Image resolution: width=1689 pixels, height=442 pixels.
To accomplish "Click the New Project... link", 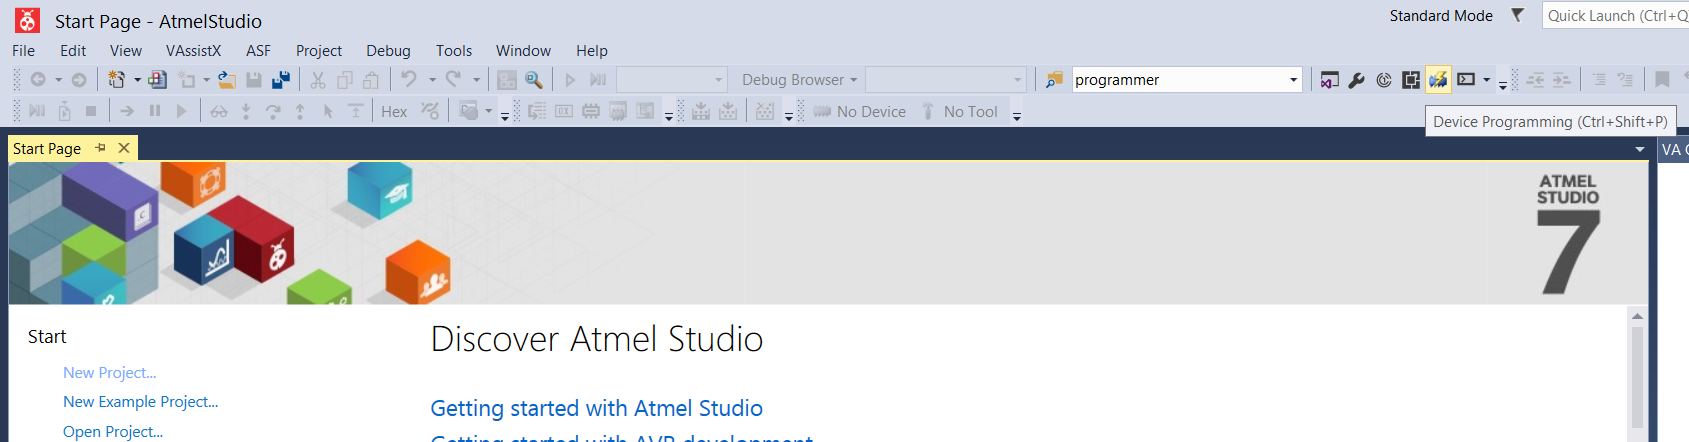I will [110, 372].
